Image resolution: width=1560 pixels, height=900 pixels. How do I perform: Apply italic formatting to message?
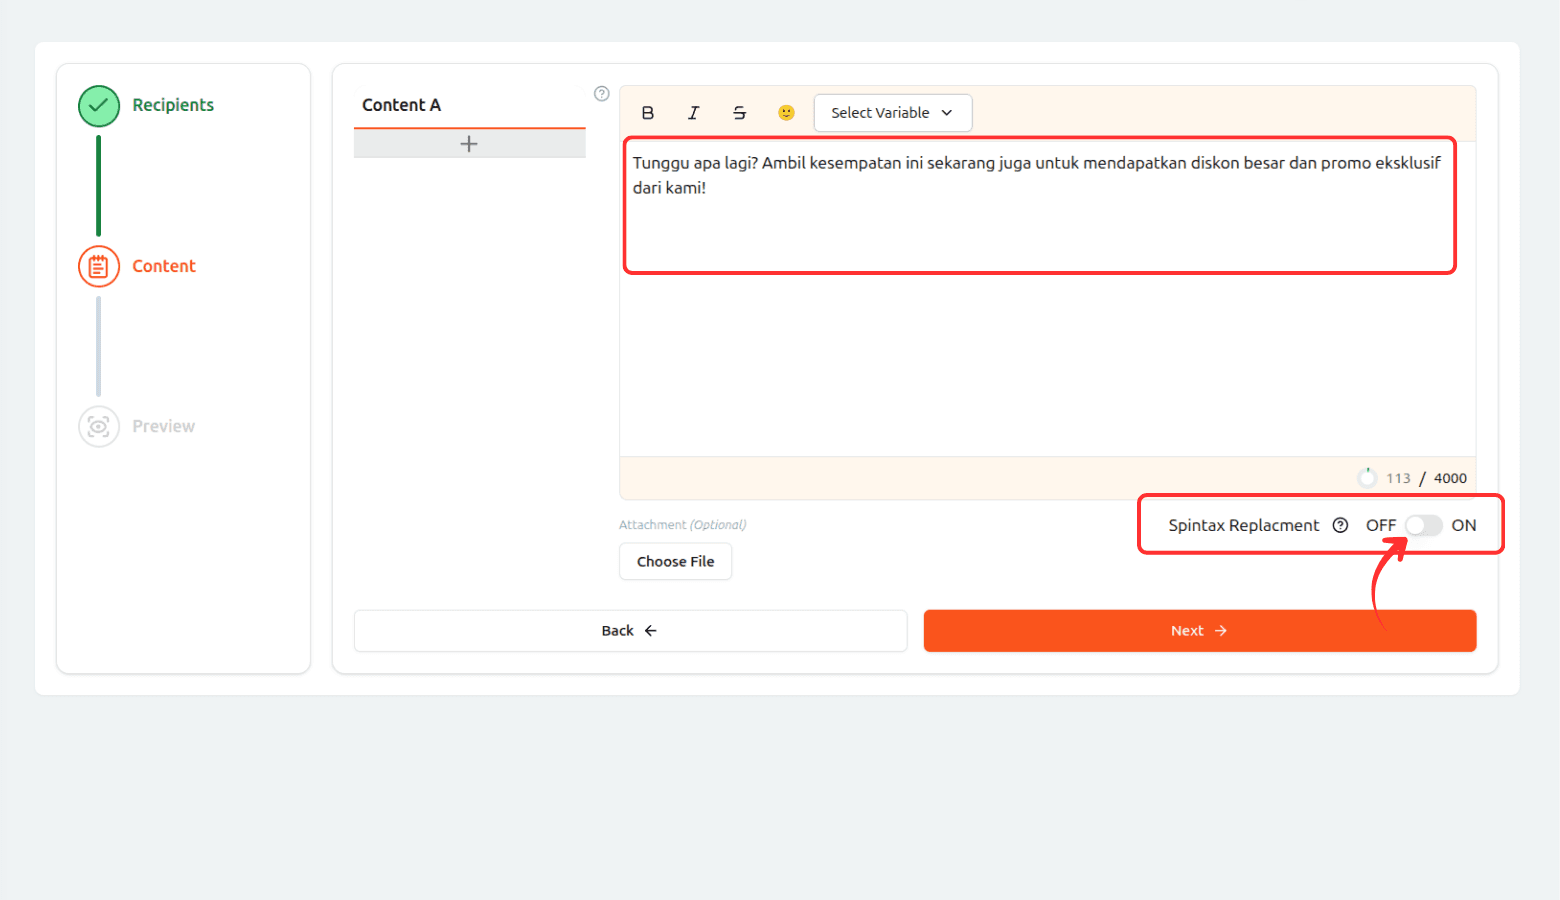click(693, 113)
